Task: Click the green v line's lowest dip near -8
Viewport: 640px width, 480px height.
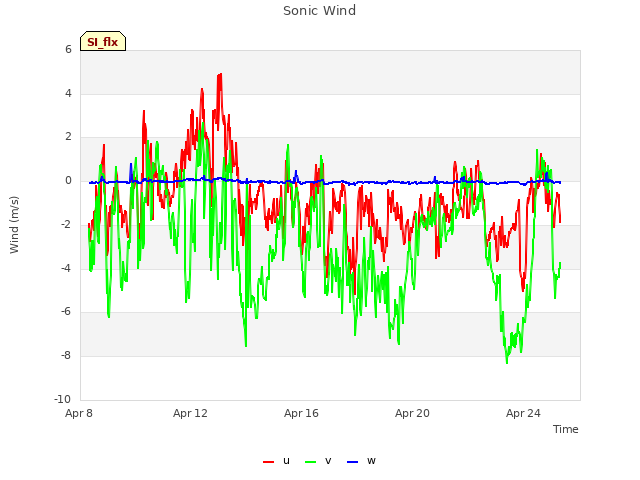Action: pyautogui.click(x=507, y=362)
